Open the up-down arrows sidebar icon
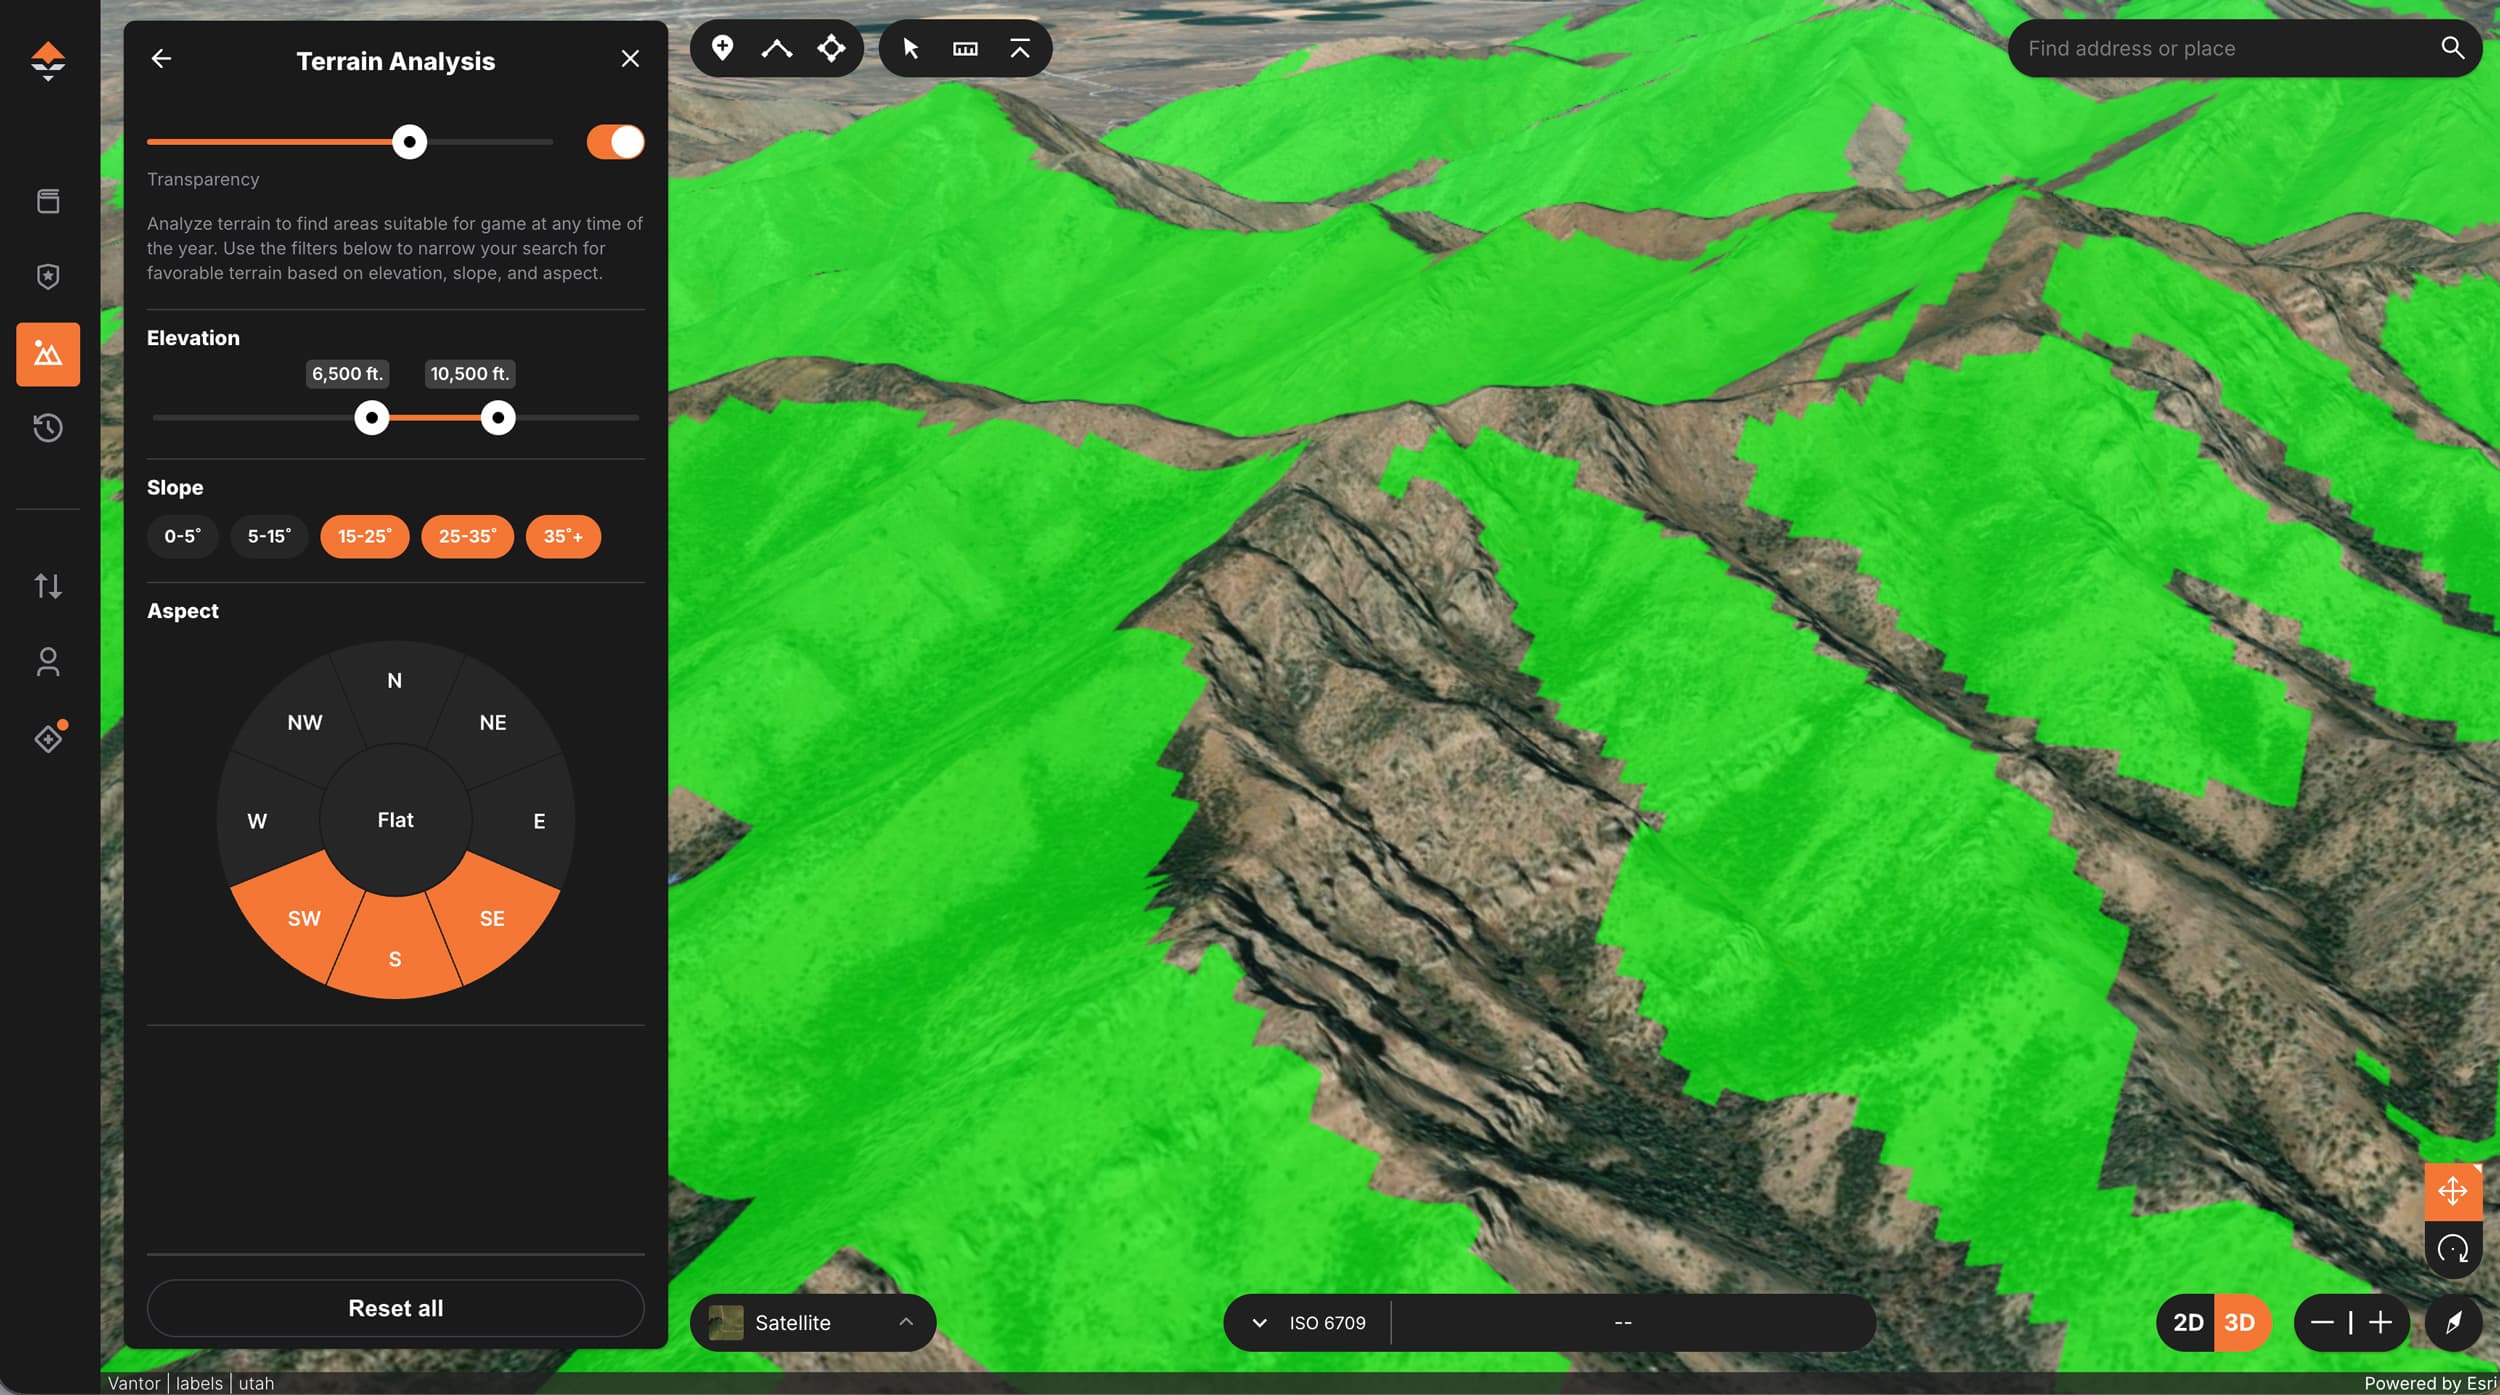Screen dimensions: 2500x1395 [x=48, y=585]
